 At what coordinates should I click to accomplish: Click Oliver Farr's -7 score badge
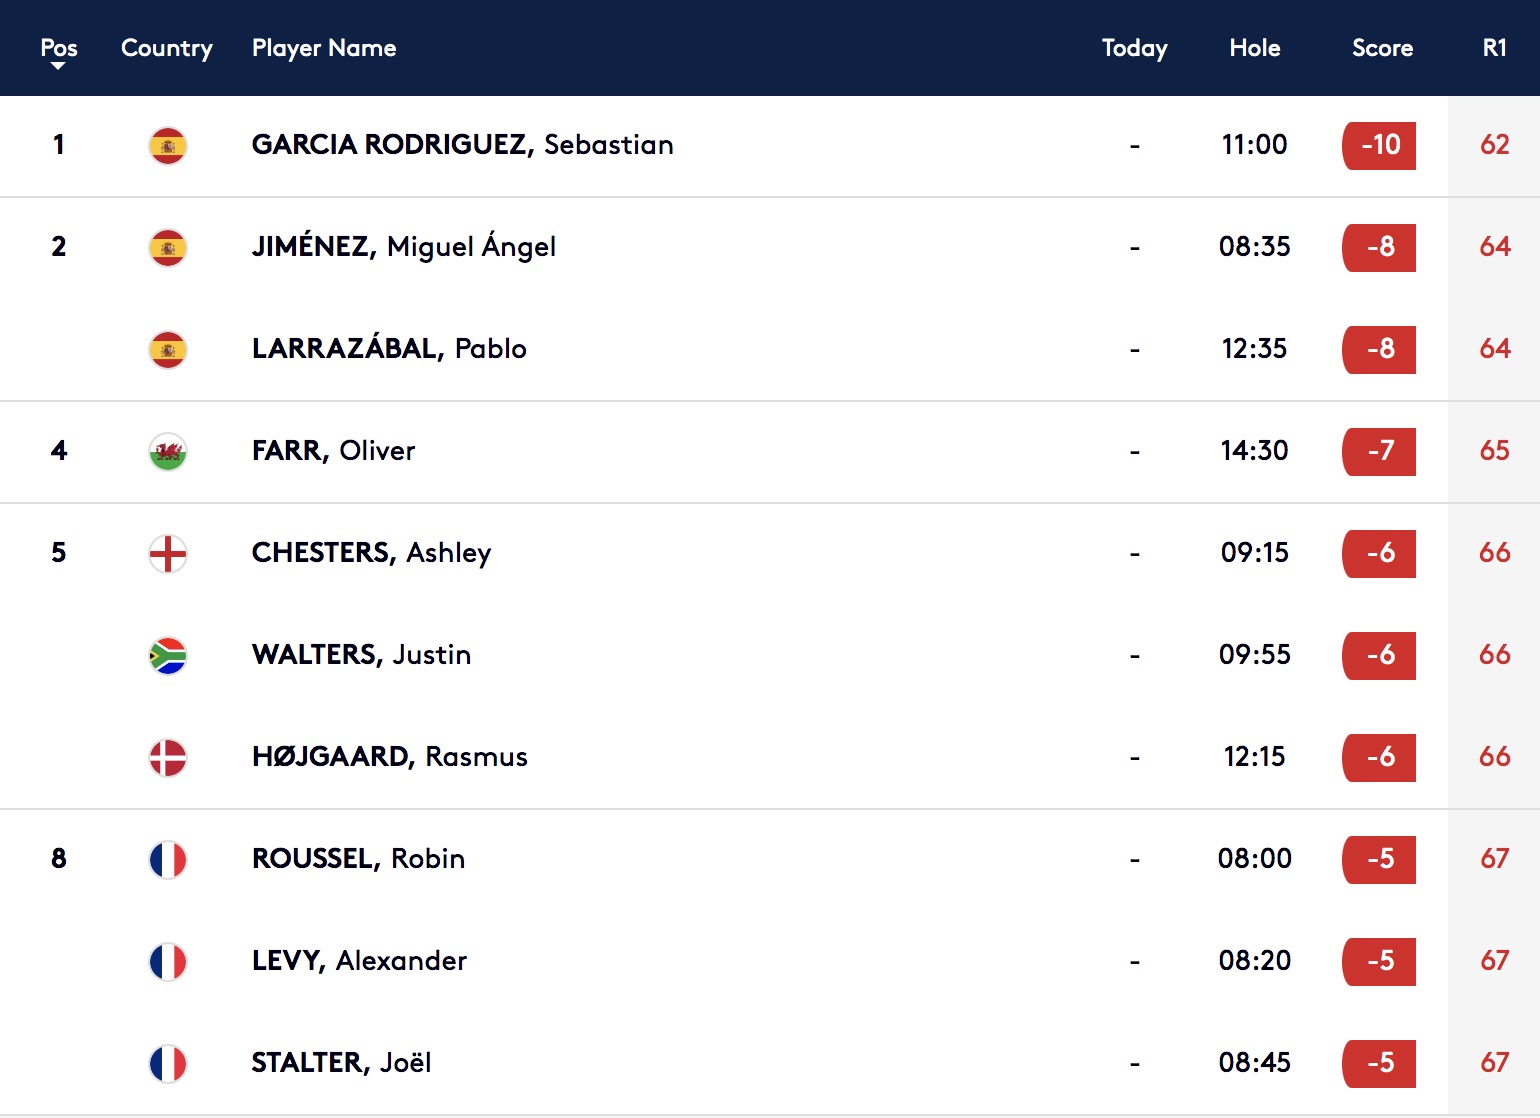coord(1379,452)
